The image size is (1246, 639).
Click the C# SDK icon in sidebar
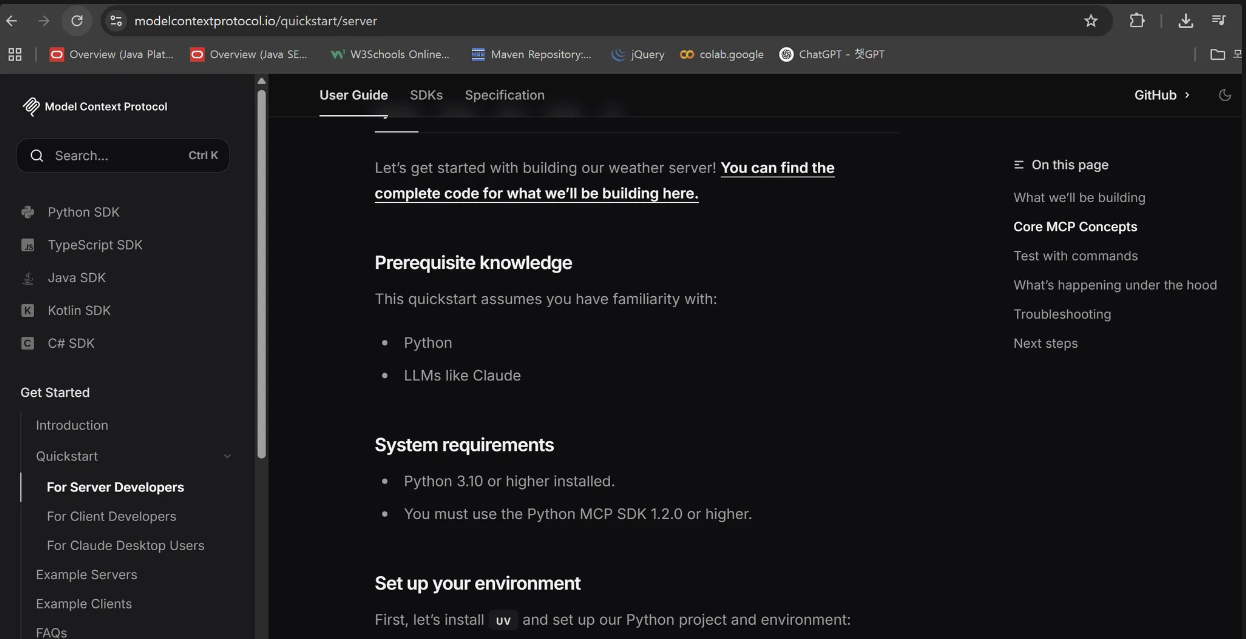click(28, 343)
